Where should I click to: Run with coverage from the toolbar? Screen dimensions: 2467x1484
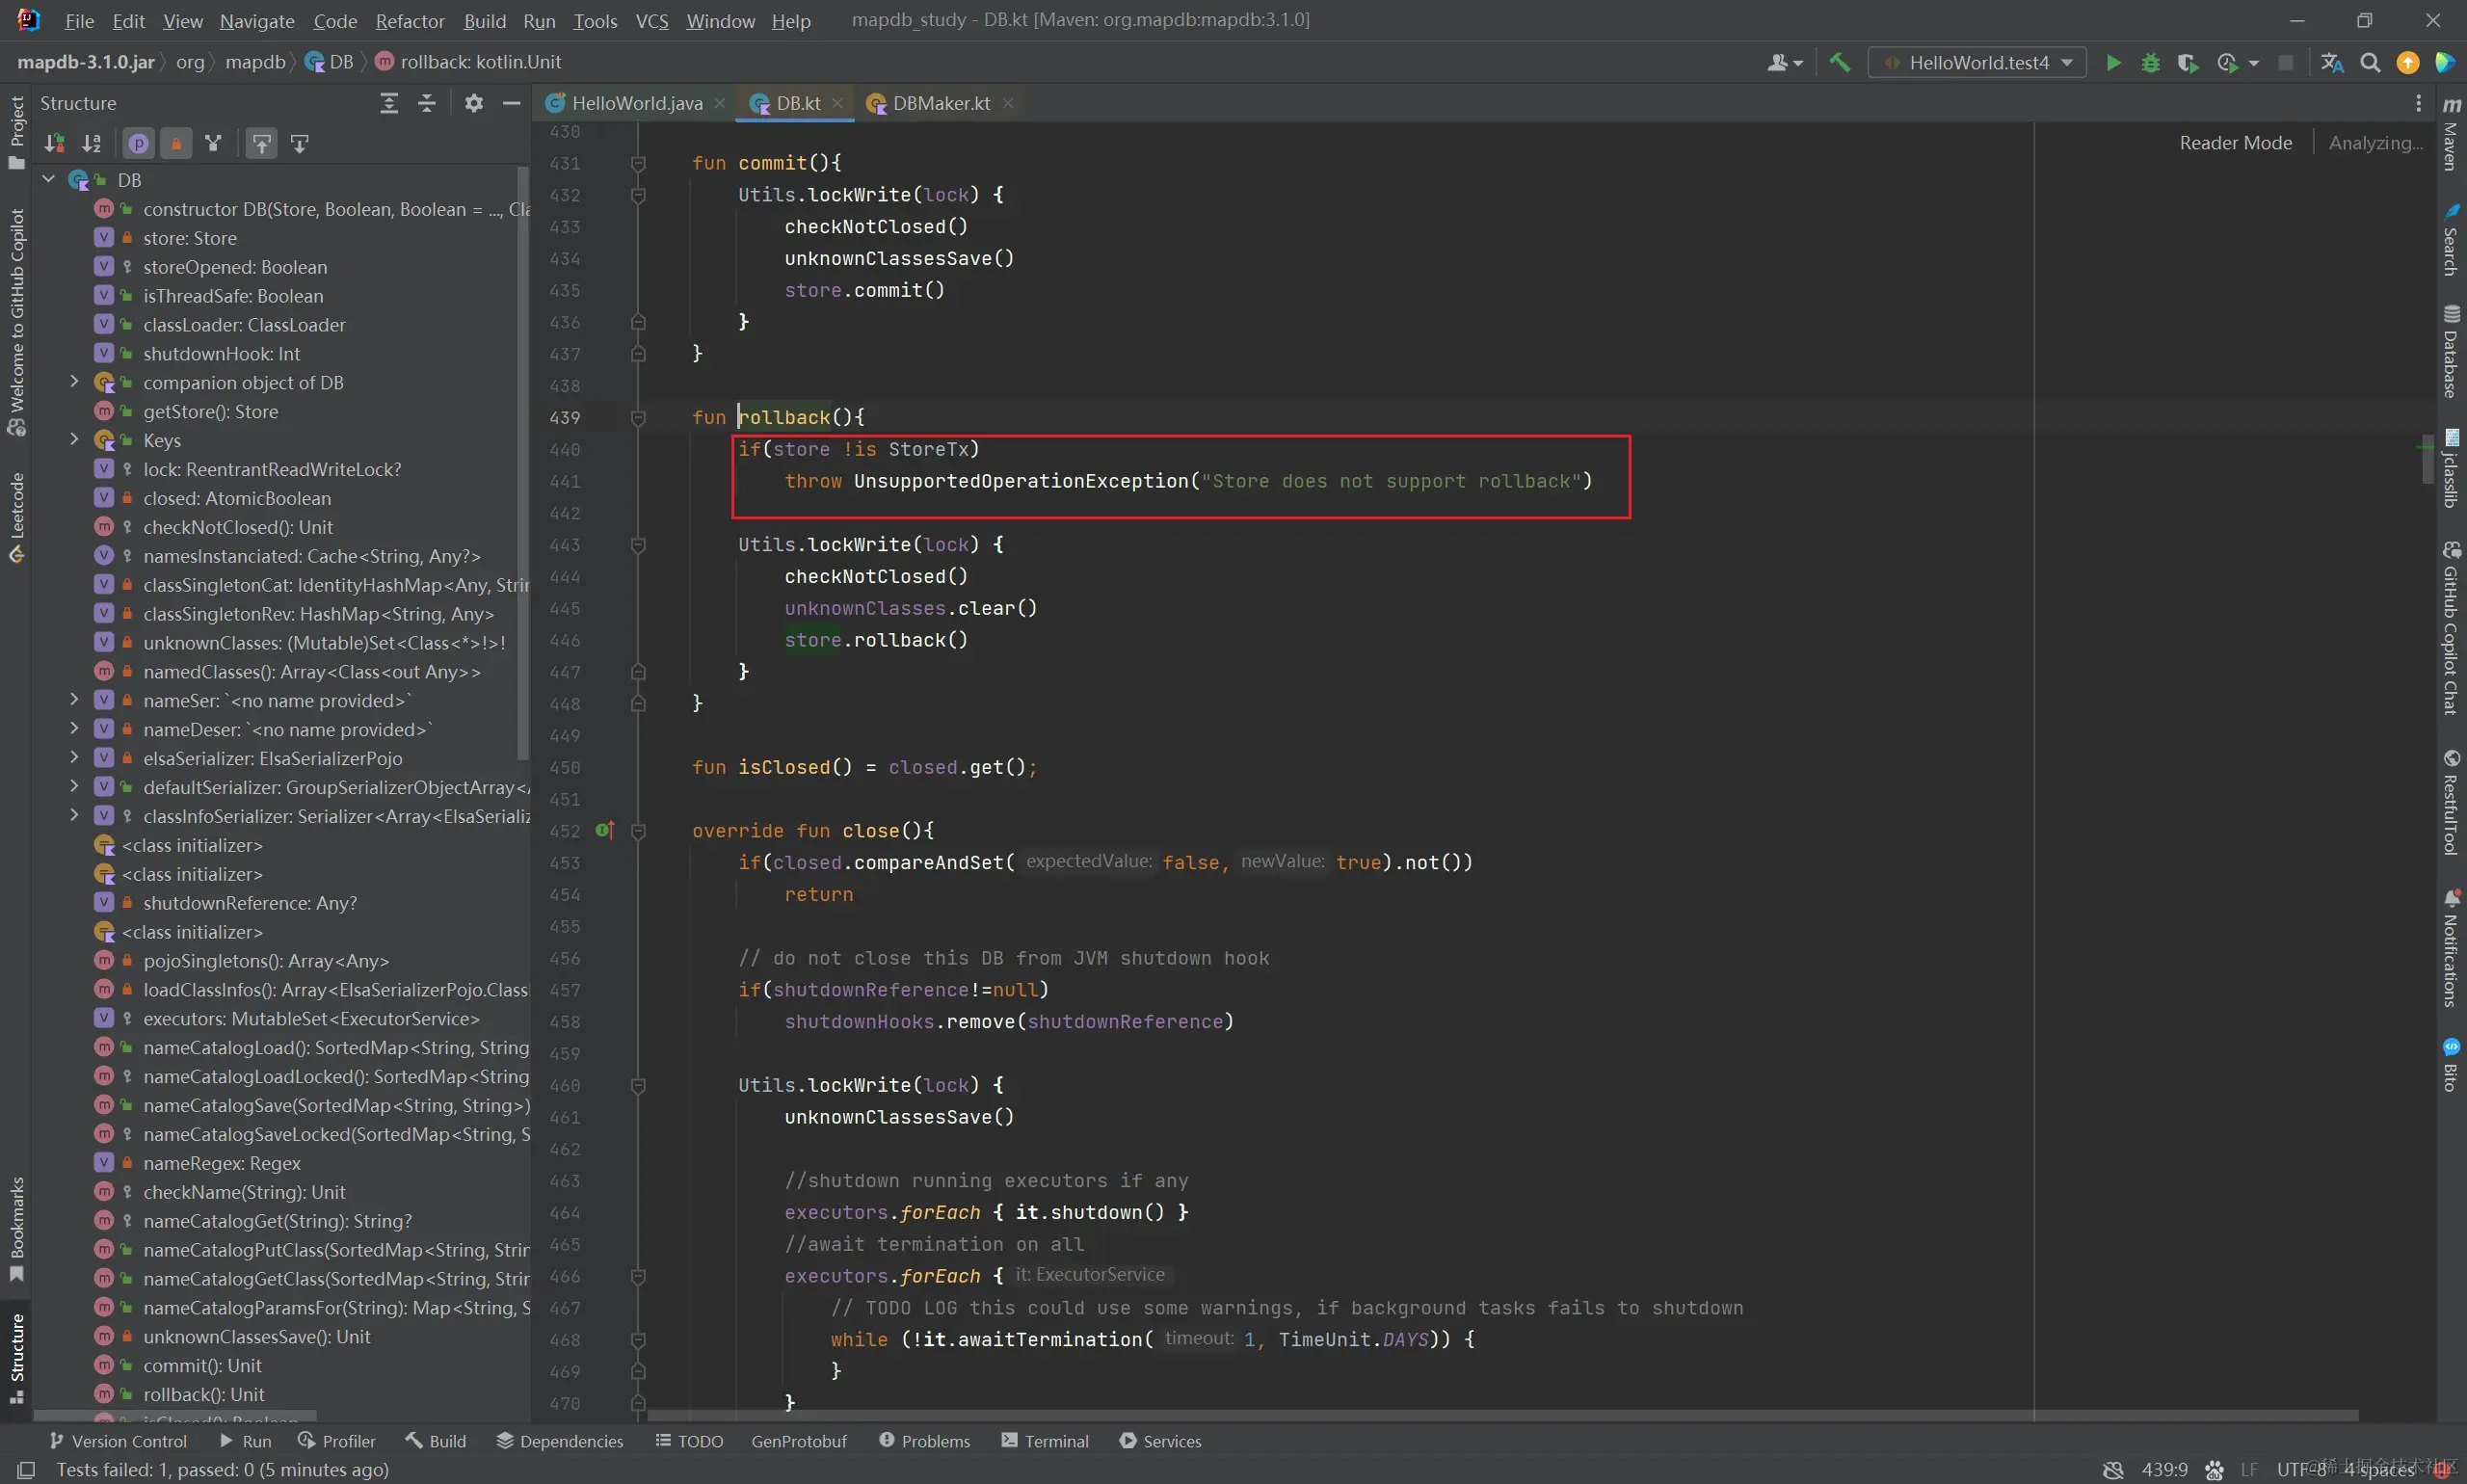pos(2187,63)
